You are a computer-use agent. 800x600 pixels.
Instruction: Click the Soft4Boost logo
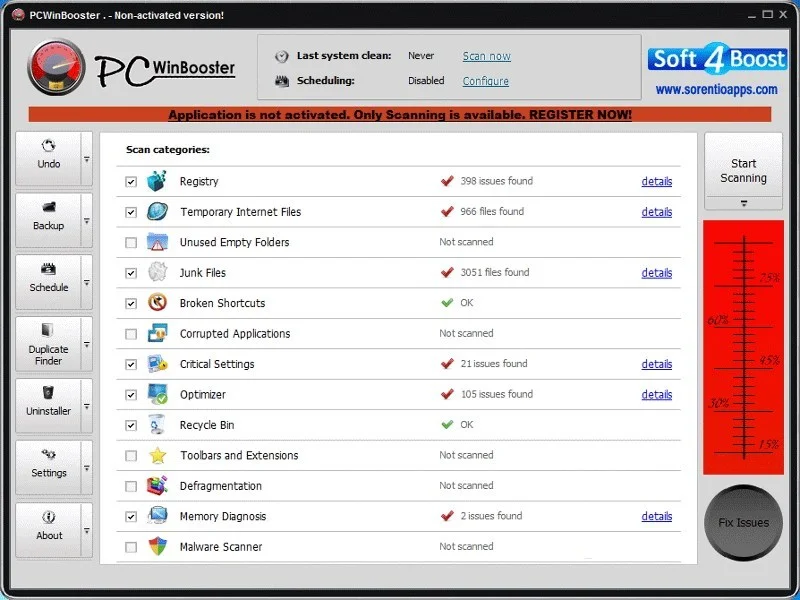coord(717,59)
